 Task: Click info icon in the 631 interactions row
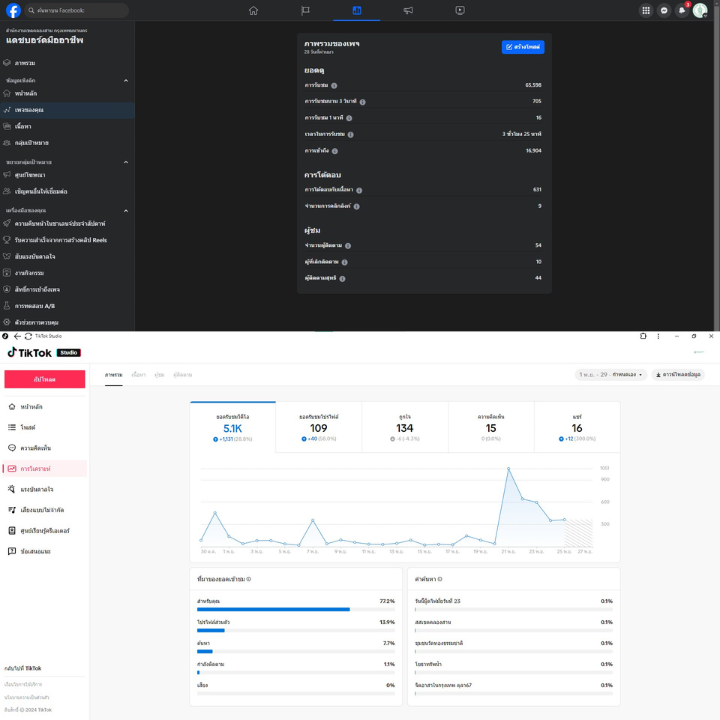(359, 190)
